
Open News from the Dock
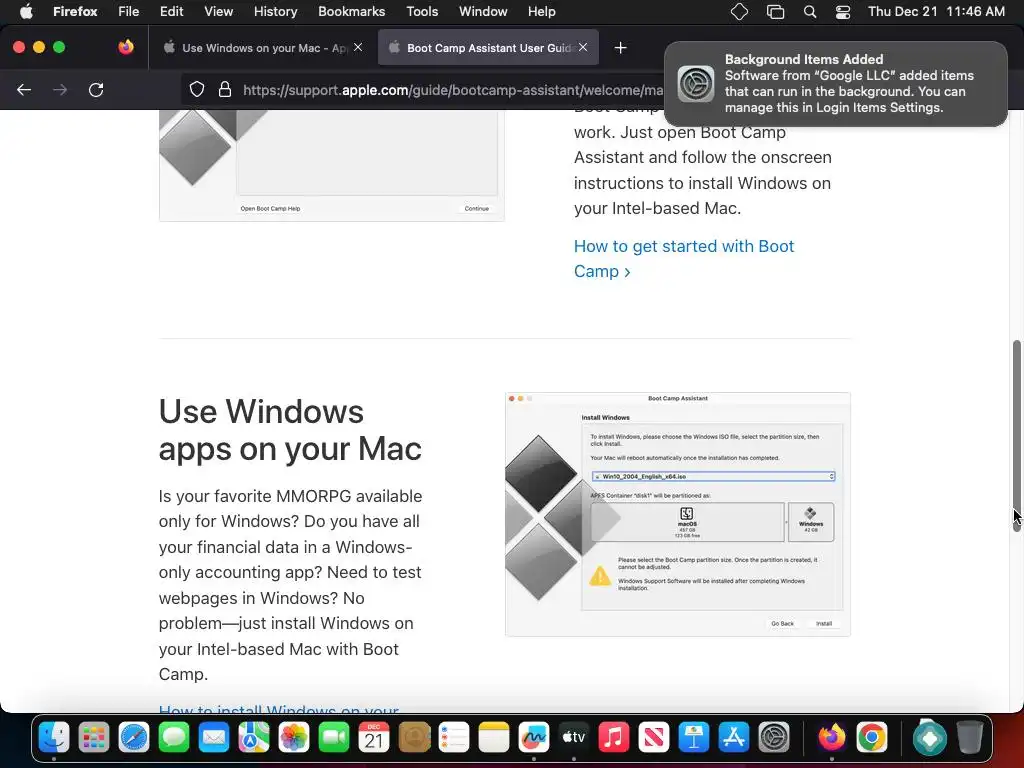tap(654, 738)
